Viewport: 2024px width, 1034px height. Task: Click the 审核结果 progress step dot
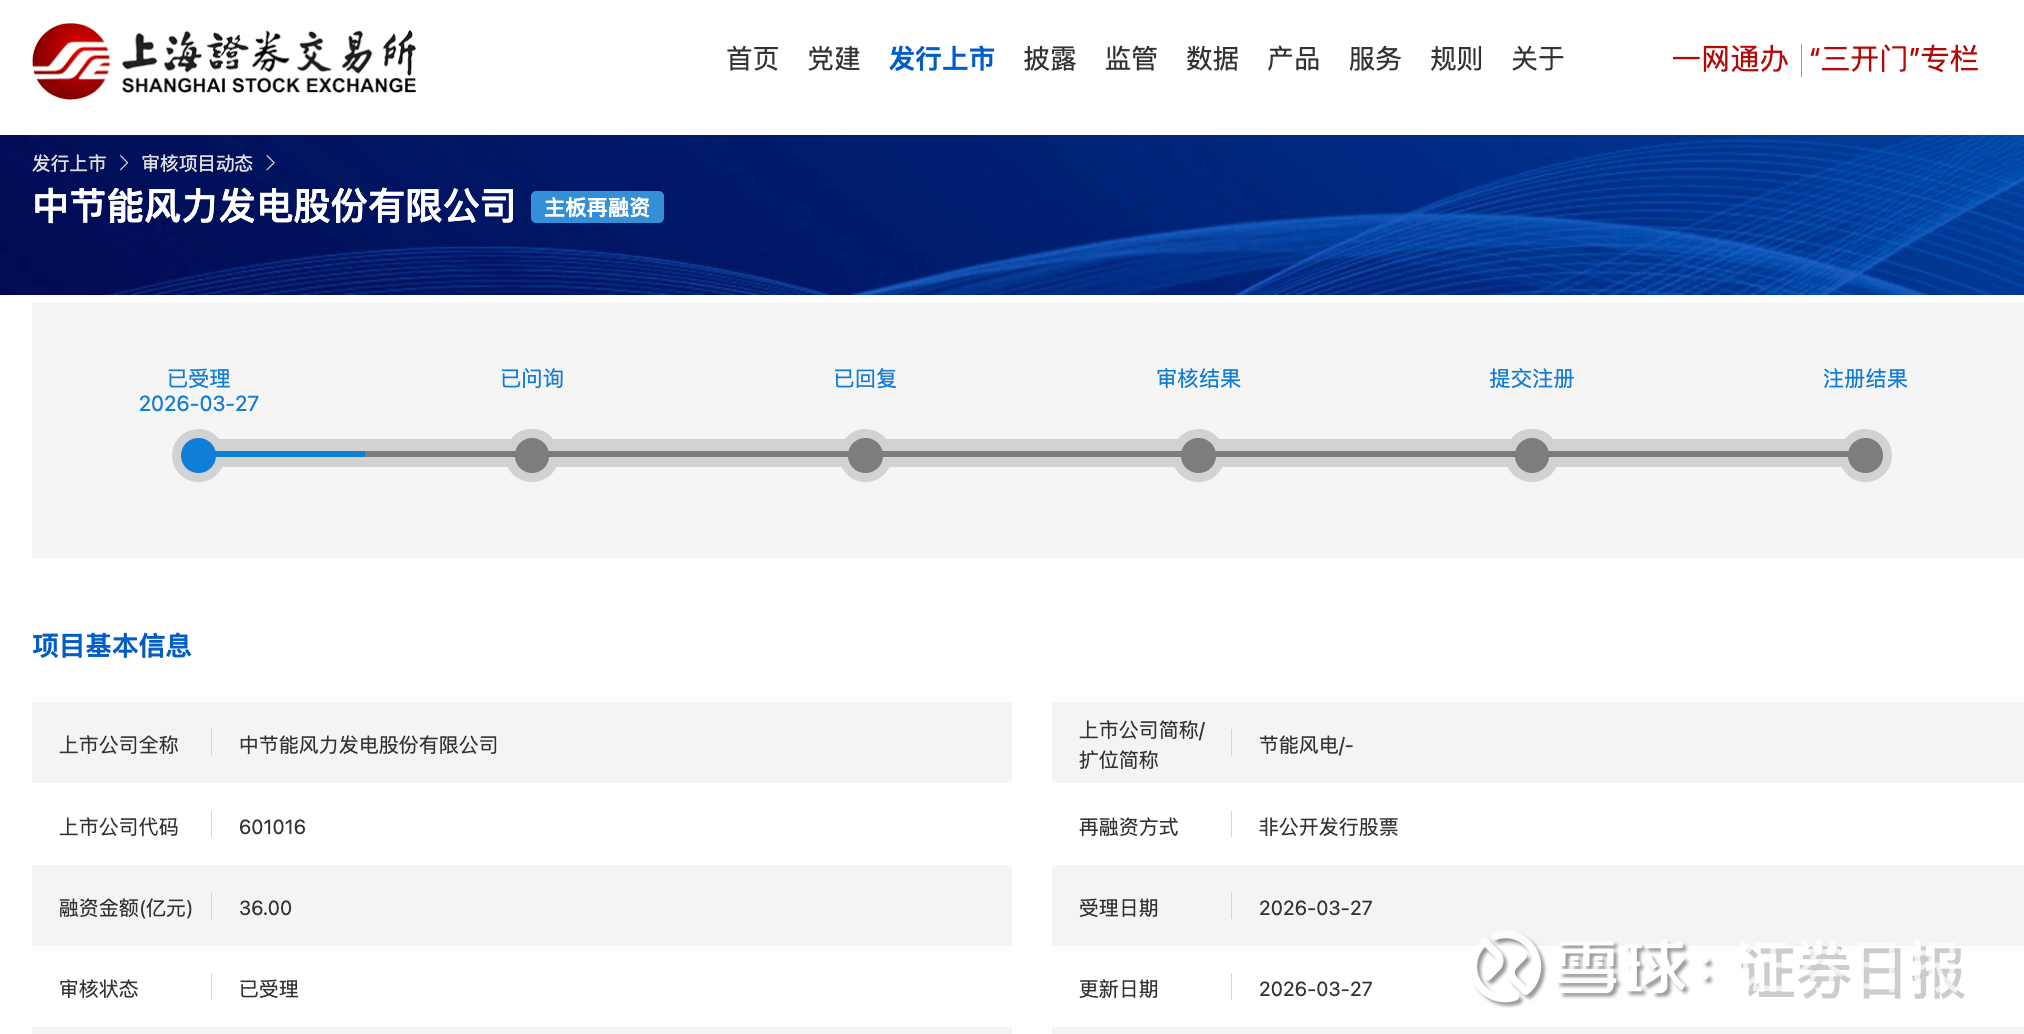(1198, 455)
